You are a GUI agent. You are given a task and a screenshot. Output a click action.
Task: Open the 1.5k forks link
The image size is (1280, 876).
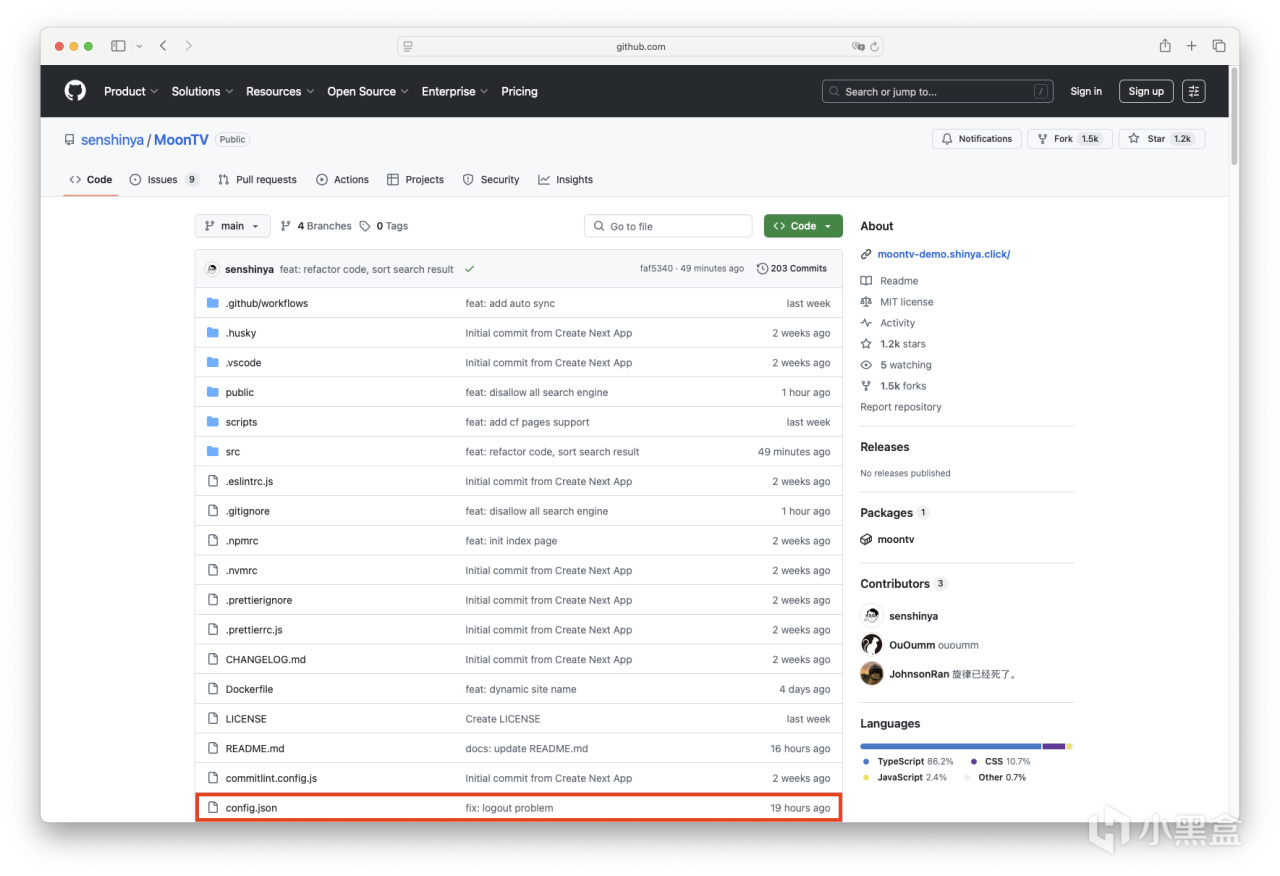pos(903,386)
